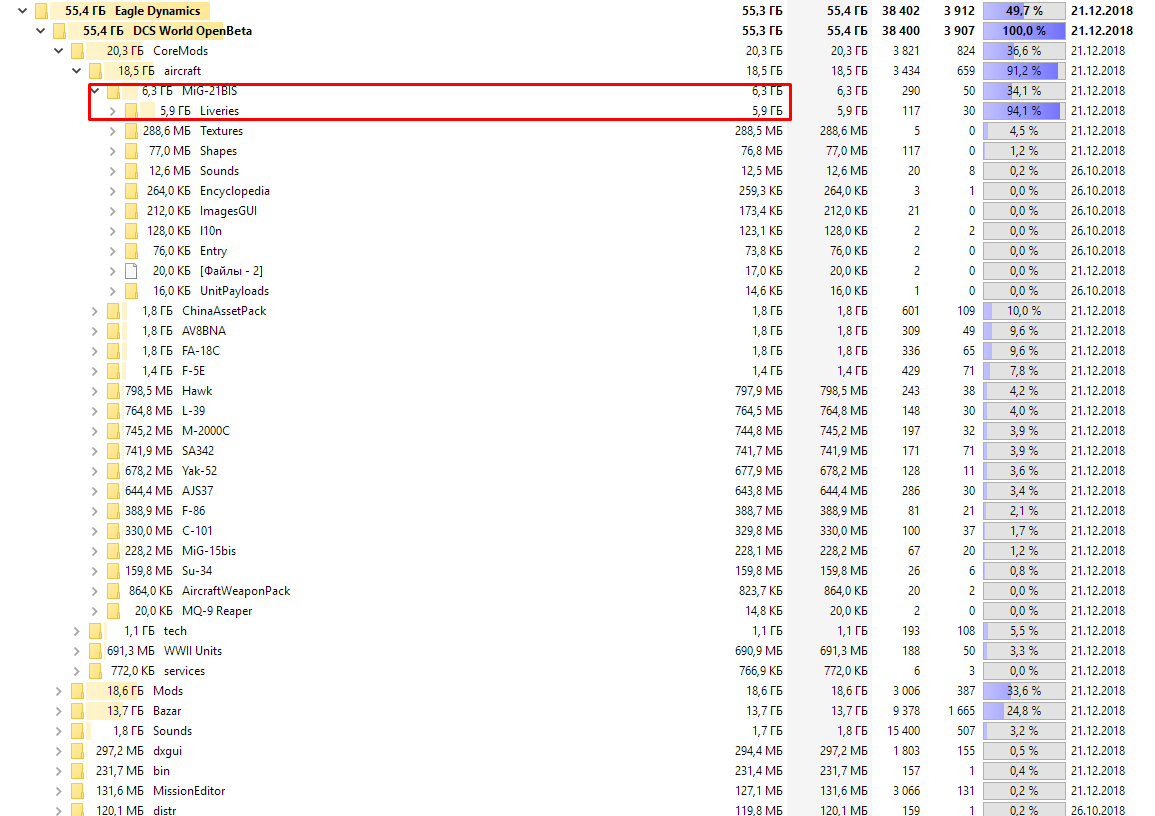Click the distr folder name
Viewport: 1155px width, 816px height.
click(x=165, y=810)
